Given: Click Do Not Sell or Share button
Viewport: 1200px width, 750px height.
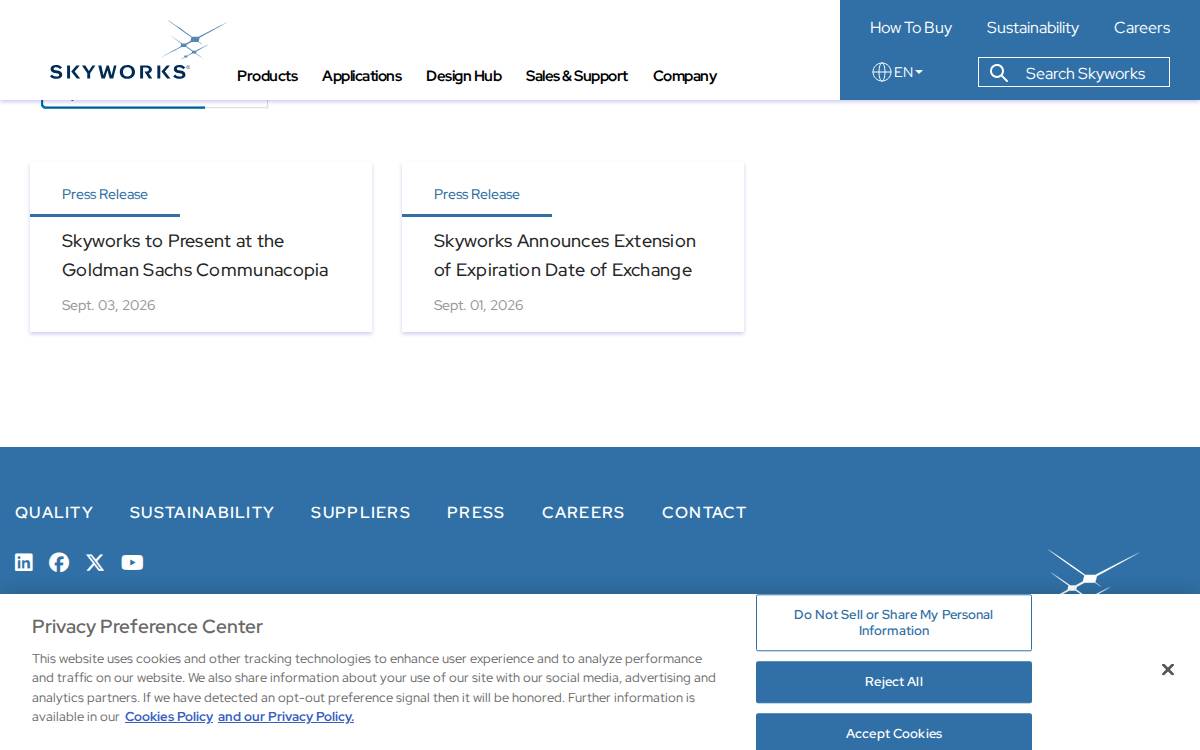Looking at the screenshot, I should tap(894, 623).
